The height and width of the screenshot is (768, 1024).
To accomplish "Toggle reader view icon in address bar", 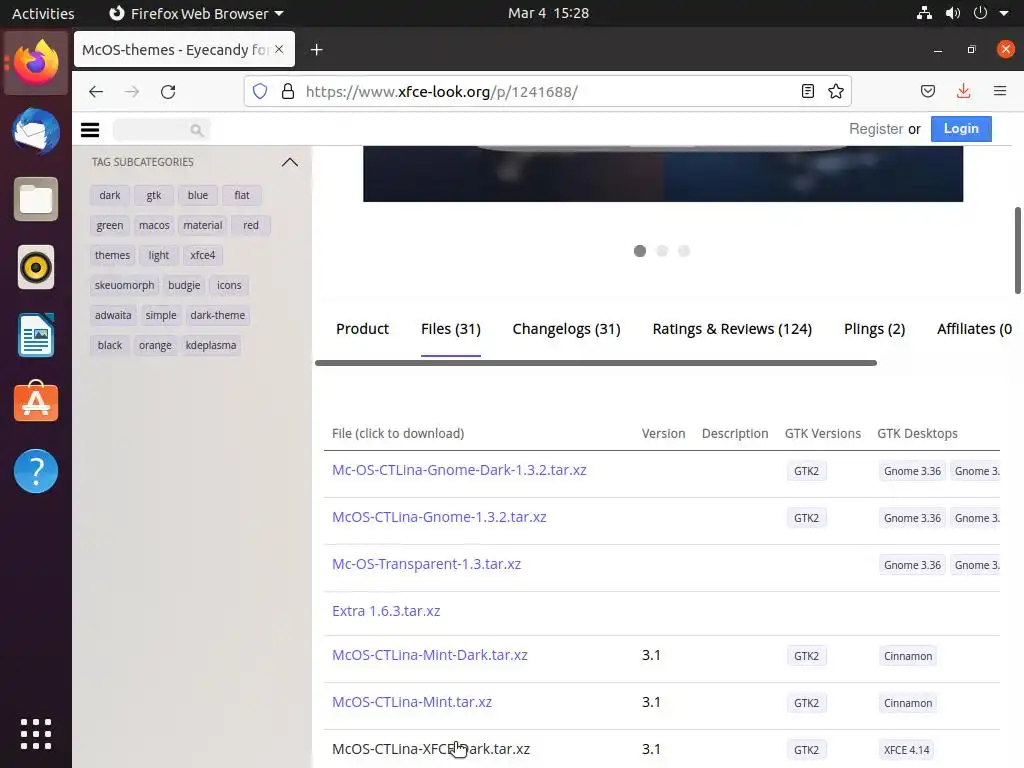I will click(x=808, y=91).
